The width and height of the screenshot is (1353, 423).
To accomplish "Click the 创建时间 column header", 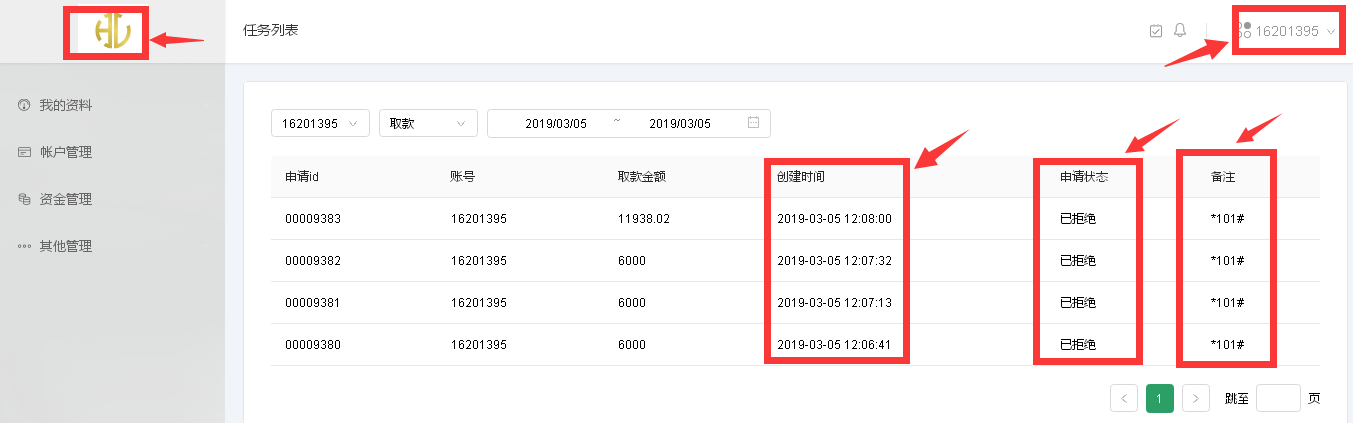I will tap(801, 177).
